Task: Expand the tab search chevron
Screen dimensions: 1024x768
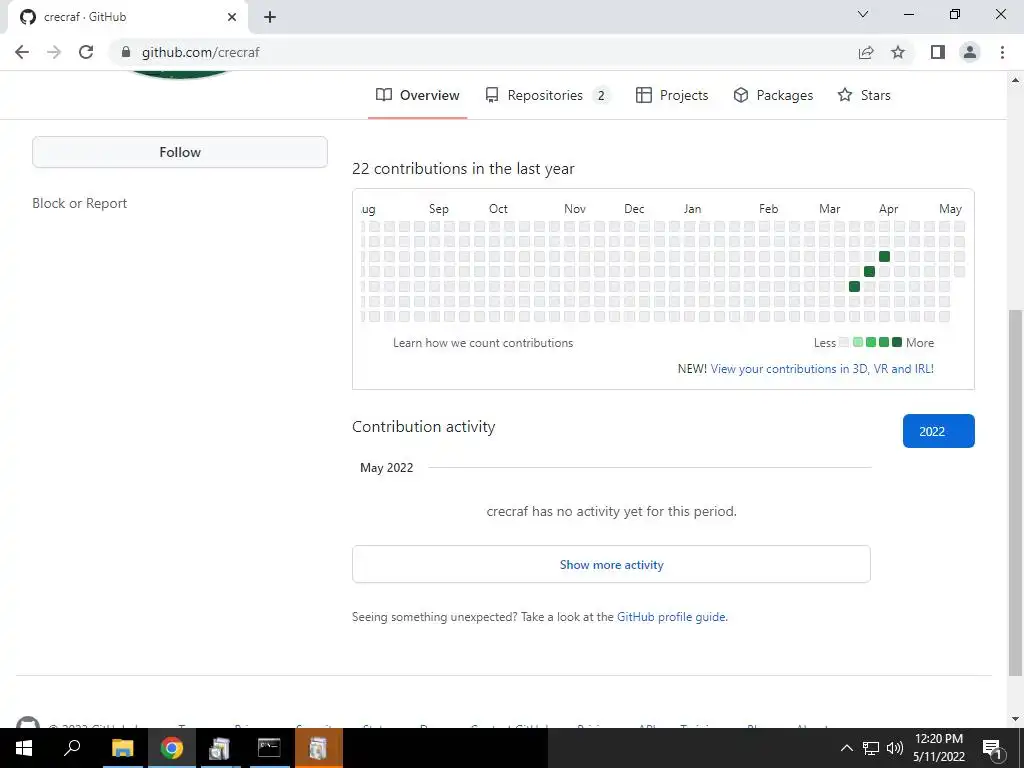Action: [x=863, y=14]
